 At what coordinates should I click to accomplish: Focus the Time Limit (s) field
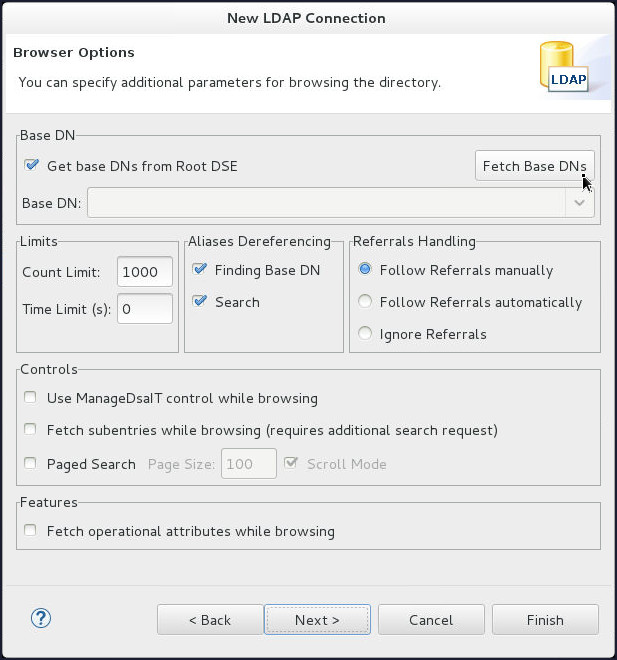click(x=145, y=309)
